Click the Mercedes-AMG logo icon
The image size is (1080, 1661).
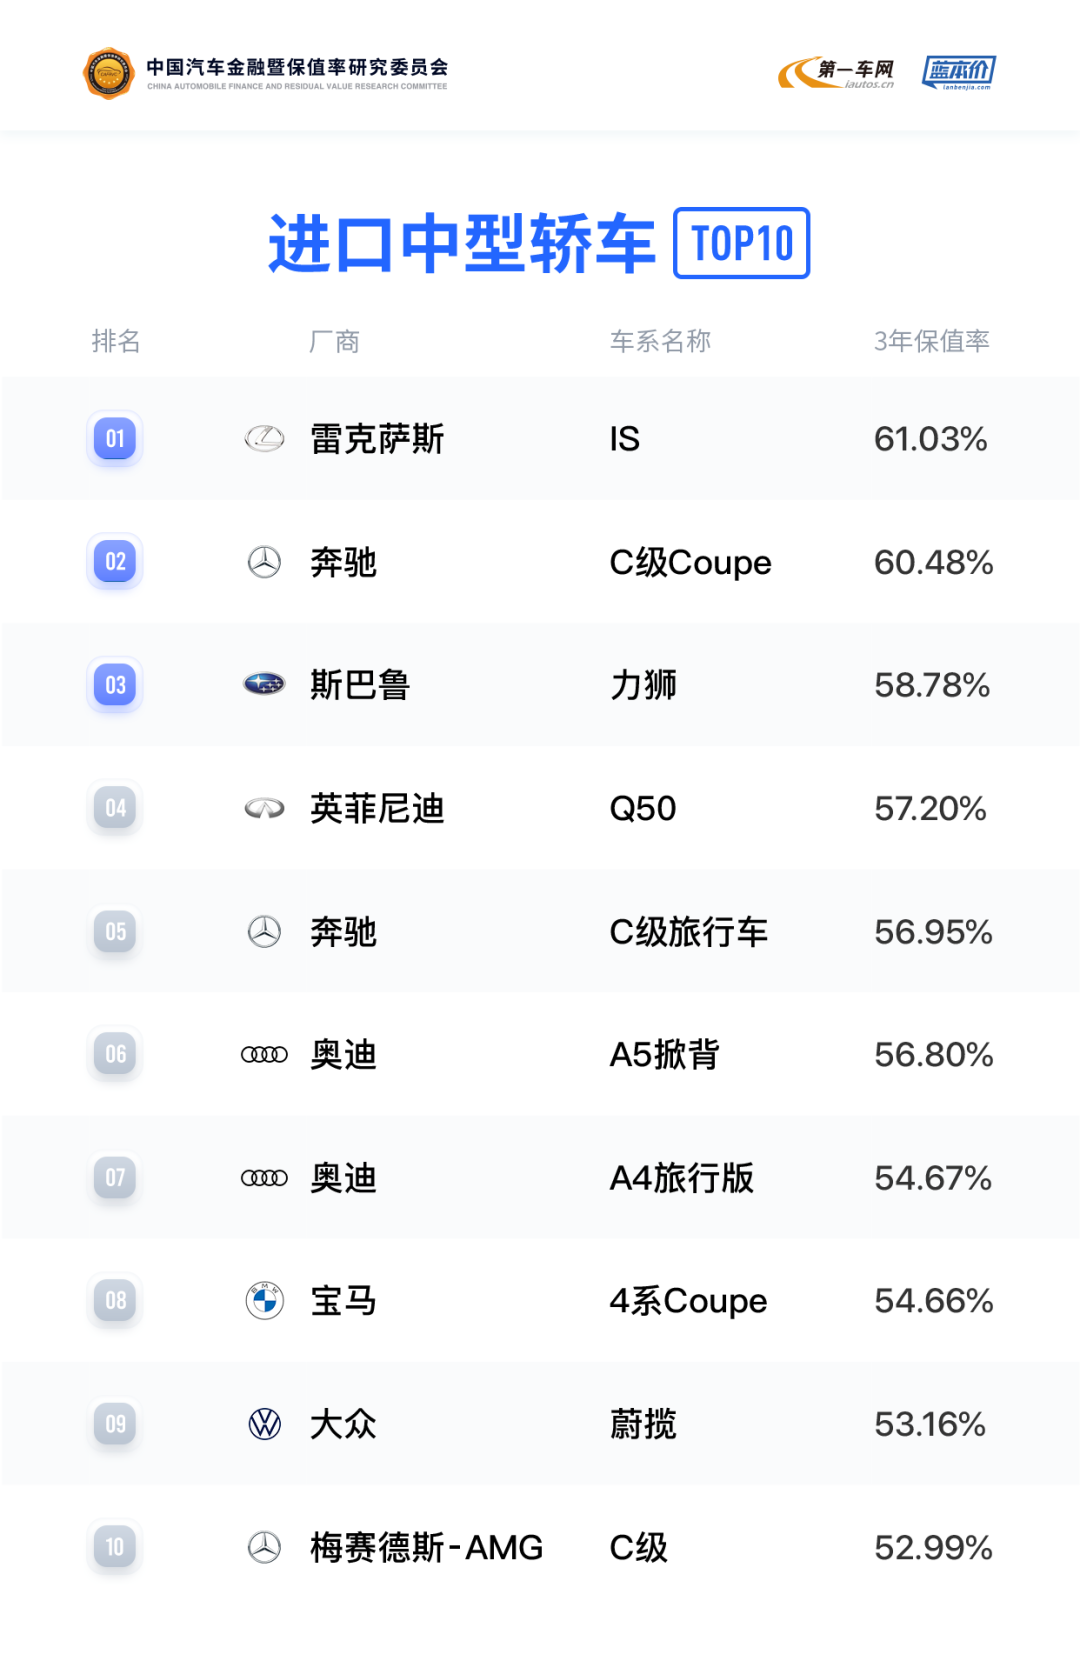pyautogui.click(x=265, y=1547)
